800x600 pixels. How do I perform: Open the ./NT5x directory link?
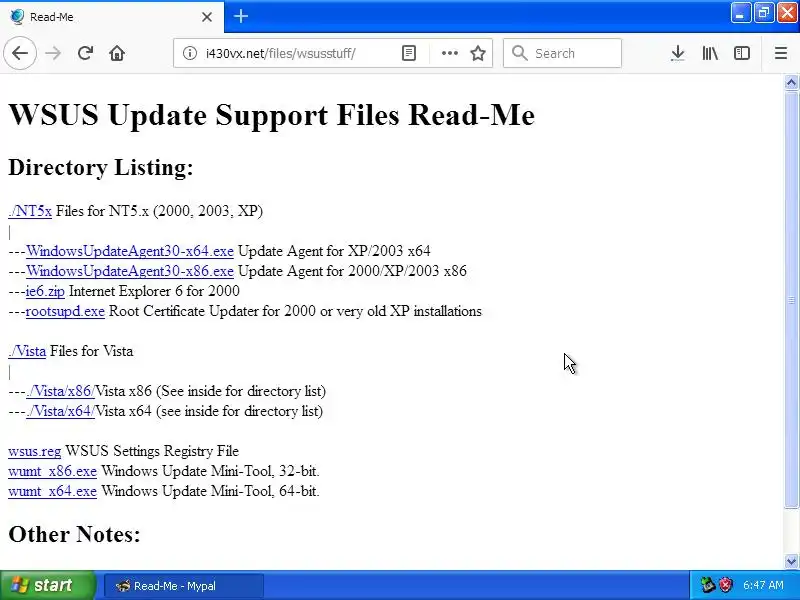pyautogui.click(x=30, y=211)
